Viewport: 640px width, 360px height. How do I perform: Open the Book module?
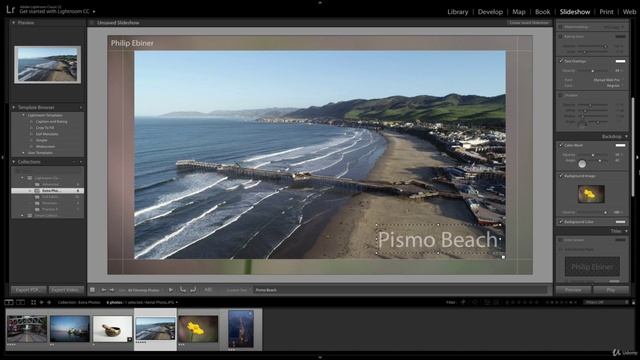tap(542, 12)
